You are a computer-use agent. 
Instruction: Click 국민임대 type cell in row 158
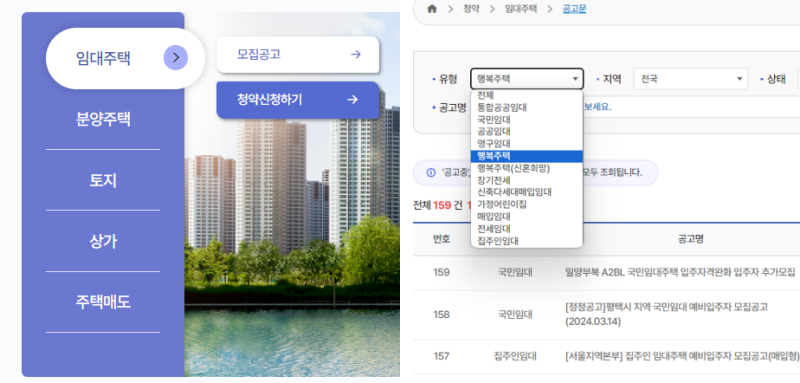tap(515, 315)
